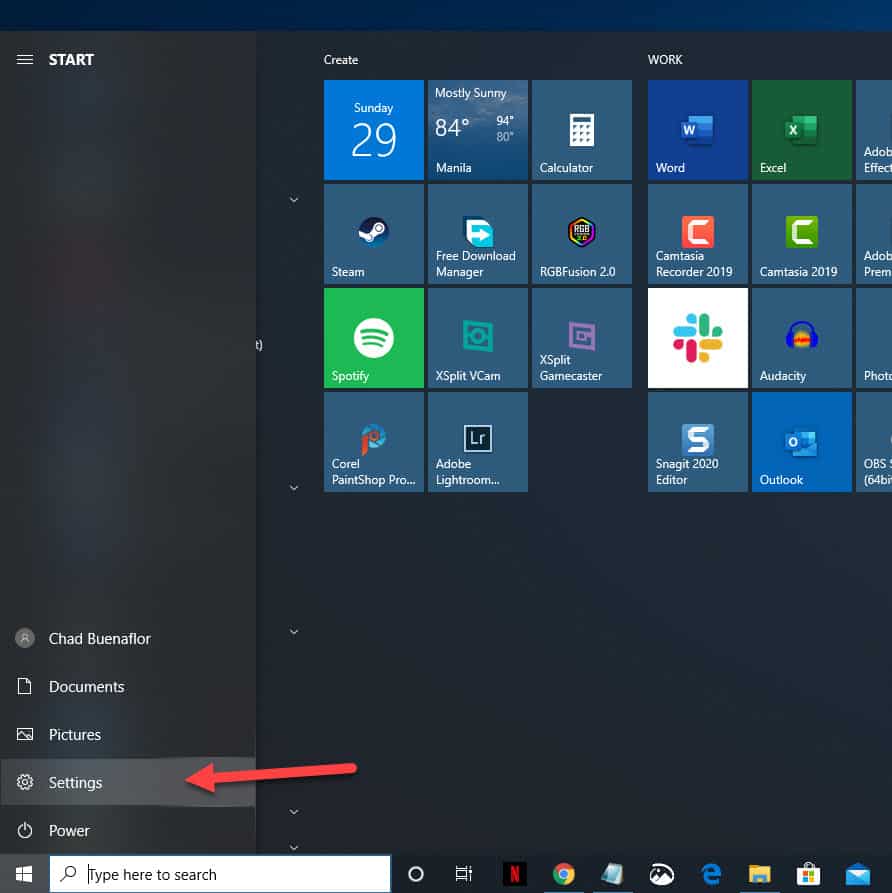This screenshot has height=893, width=892.
Task: Click the WORK group header
Action: pyautogui.click(x=665, y=59)
